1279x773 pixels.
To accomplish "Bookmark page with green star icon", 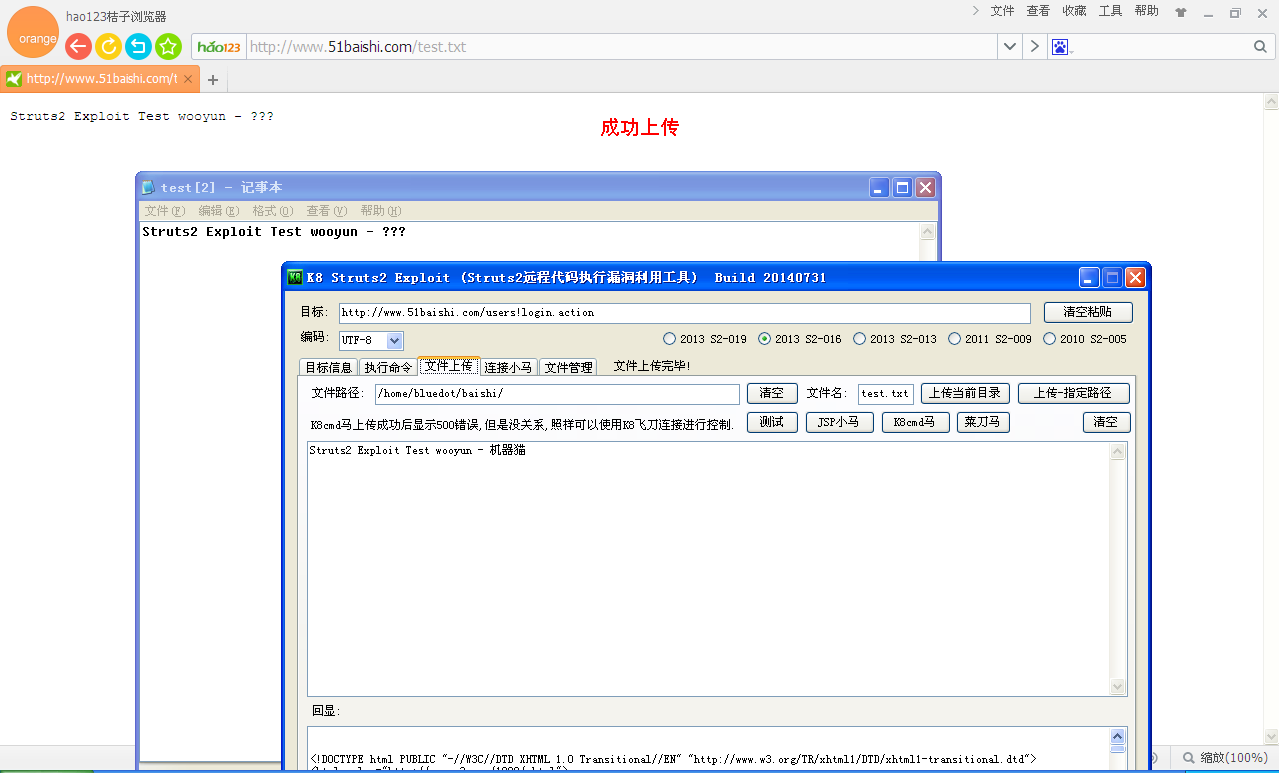I will (x=168, y=46).
